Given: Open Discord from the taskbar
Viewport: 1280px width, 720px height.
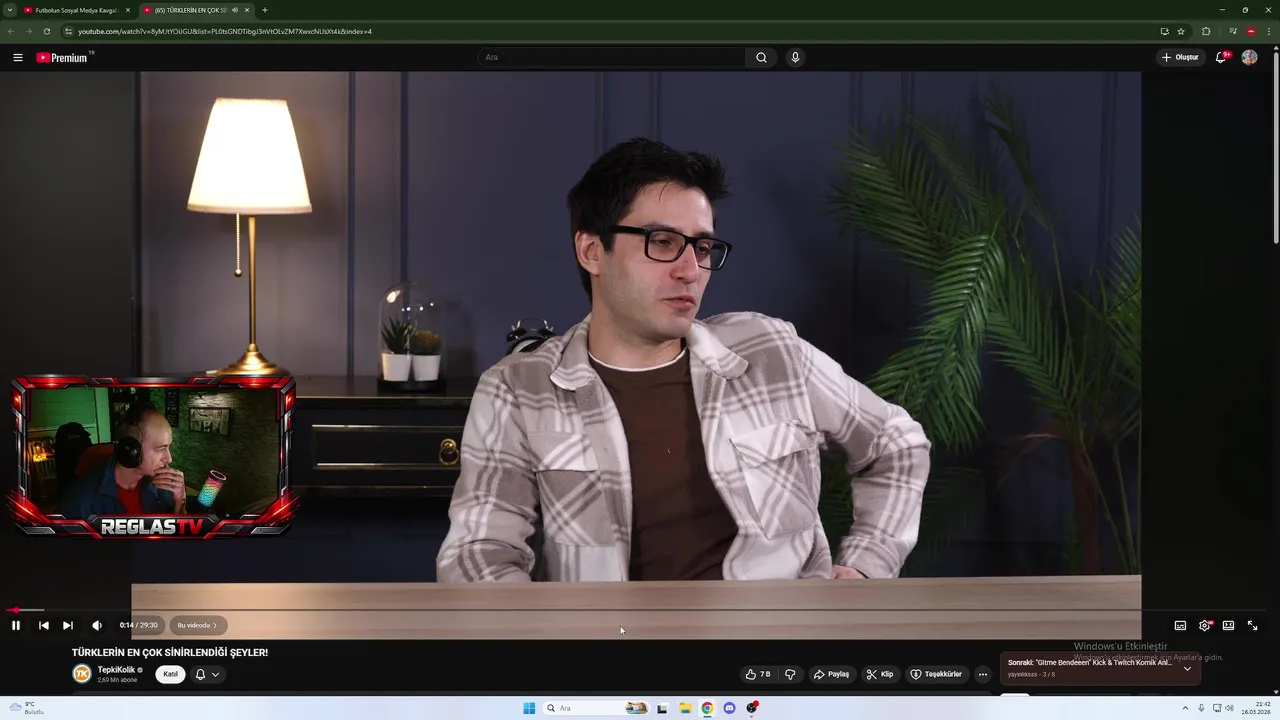Looking at the screenshot, I should [x=729, y=708].
